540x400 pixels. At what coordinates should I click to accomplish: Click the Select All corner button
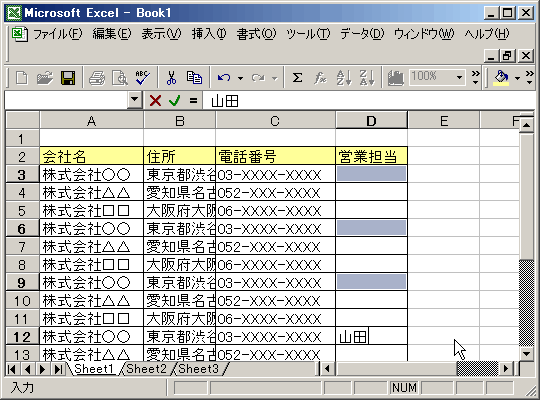[22, 121]
